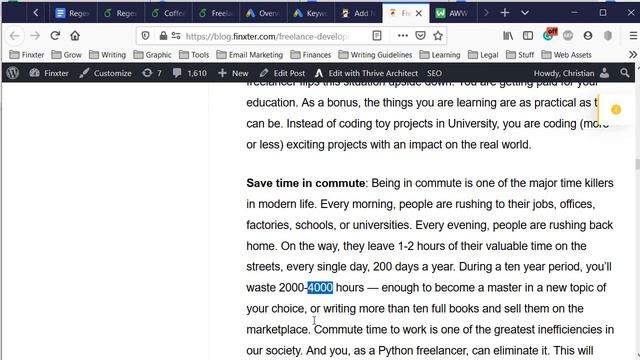Click the page vertical scrollbar thumb
Screen dimensions: 640x360
[x=637, y=164]
